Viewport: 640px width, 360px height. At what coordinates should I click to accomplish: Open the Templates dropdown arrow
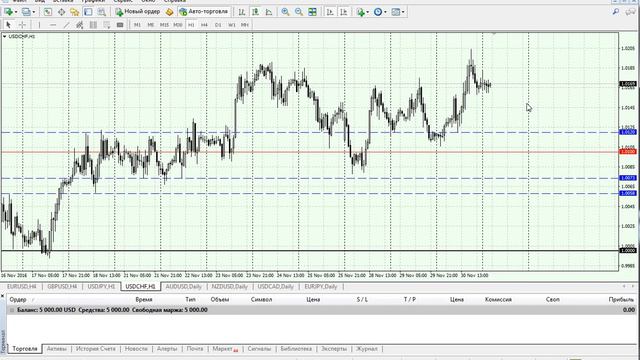click(403, 12)
